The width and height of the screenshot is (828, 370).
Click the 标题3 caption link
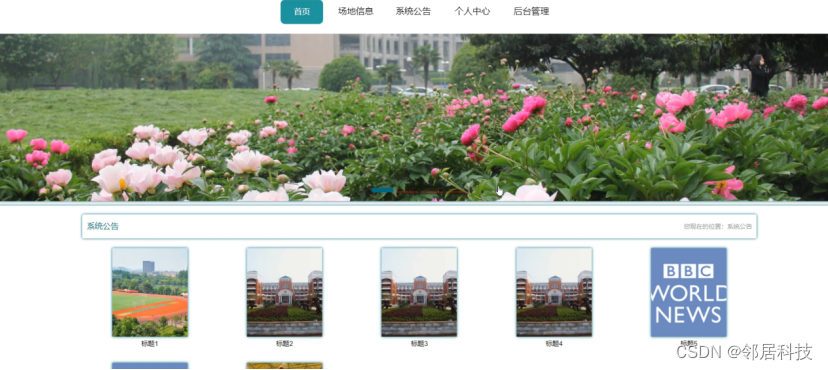click(x=419, y=344)
